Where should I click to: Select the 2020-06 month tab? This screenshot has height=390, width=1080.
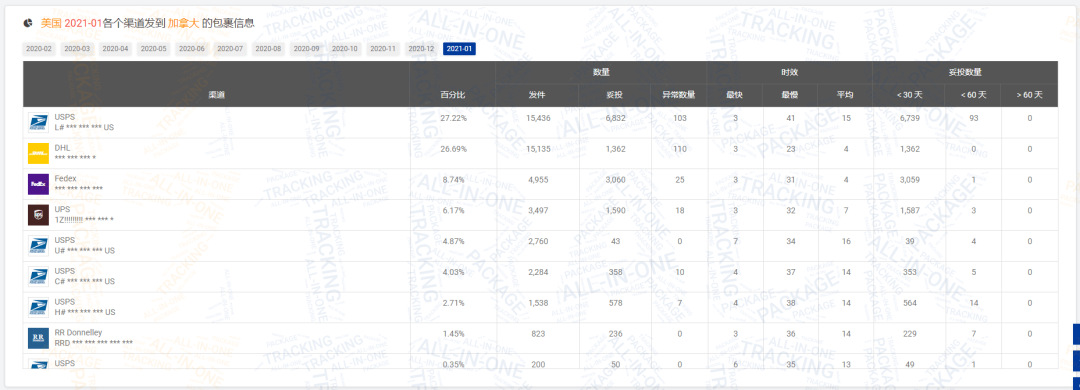tap(192, 49)
